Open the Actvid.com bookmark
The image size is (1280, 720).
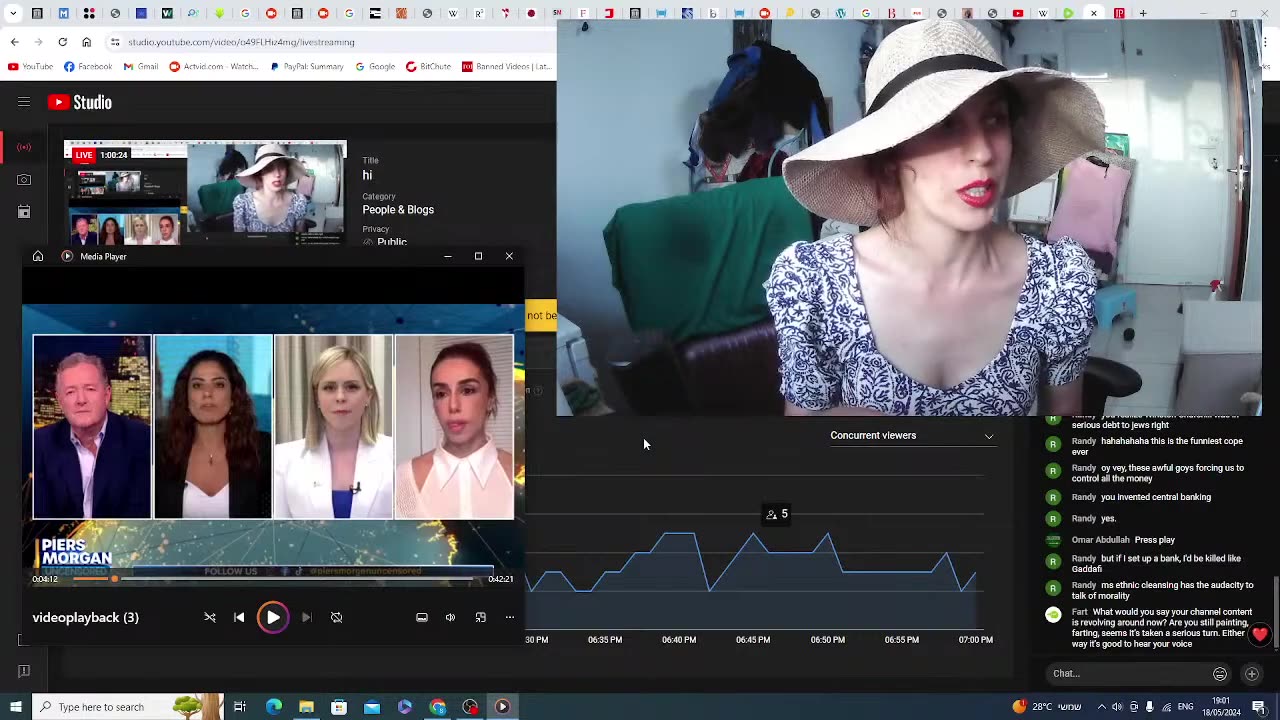215,67
